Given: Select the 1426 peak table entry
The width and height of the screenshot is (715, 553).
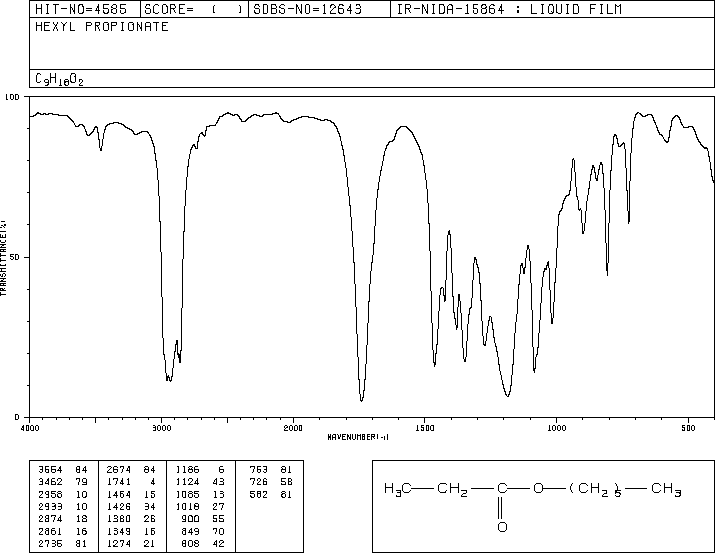Looking at the screenshot, I should 131,506.
